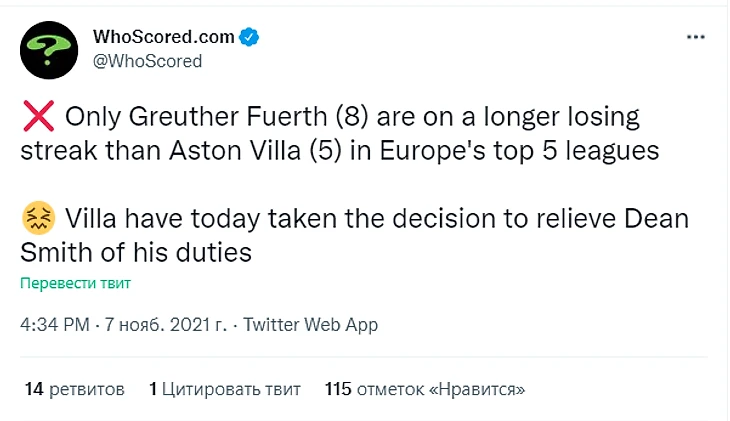
Task: Click 'Twitter Web App' source link
Action: [311, 325]
